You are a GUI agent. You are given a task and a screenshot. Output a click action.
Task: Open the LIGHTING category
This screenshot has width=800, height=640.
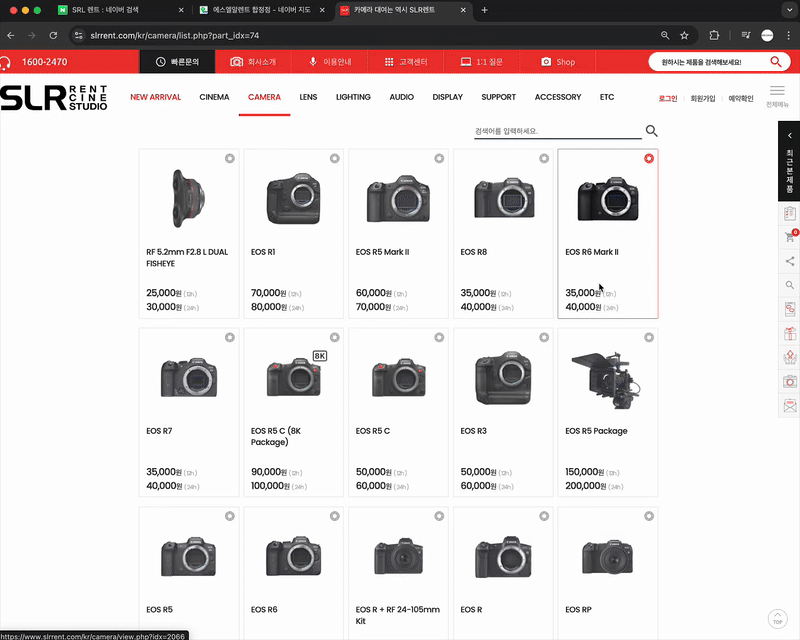(353, 97)
